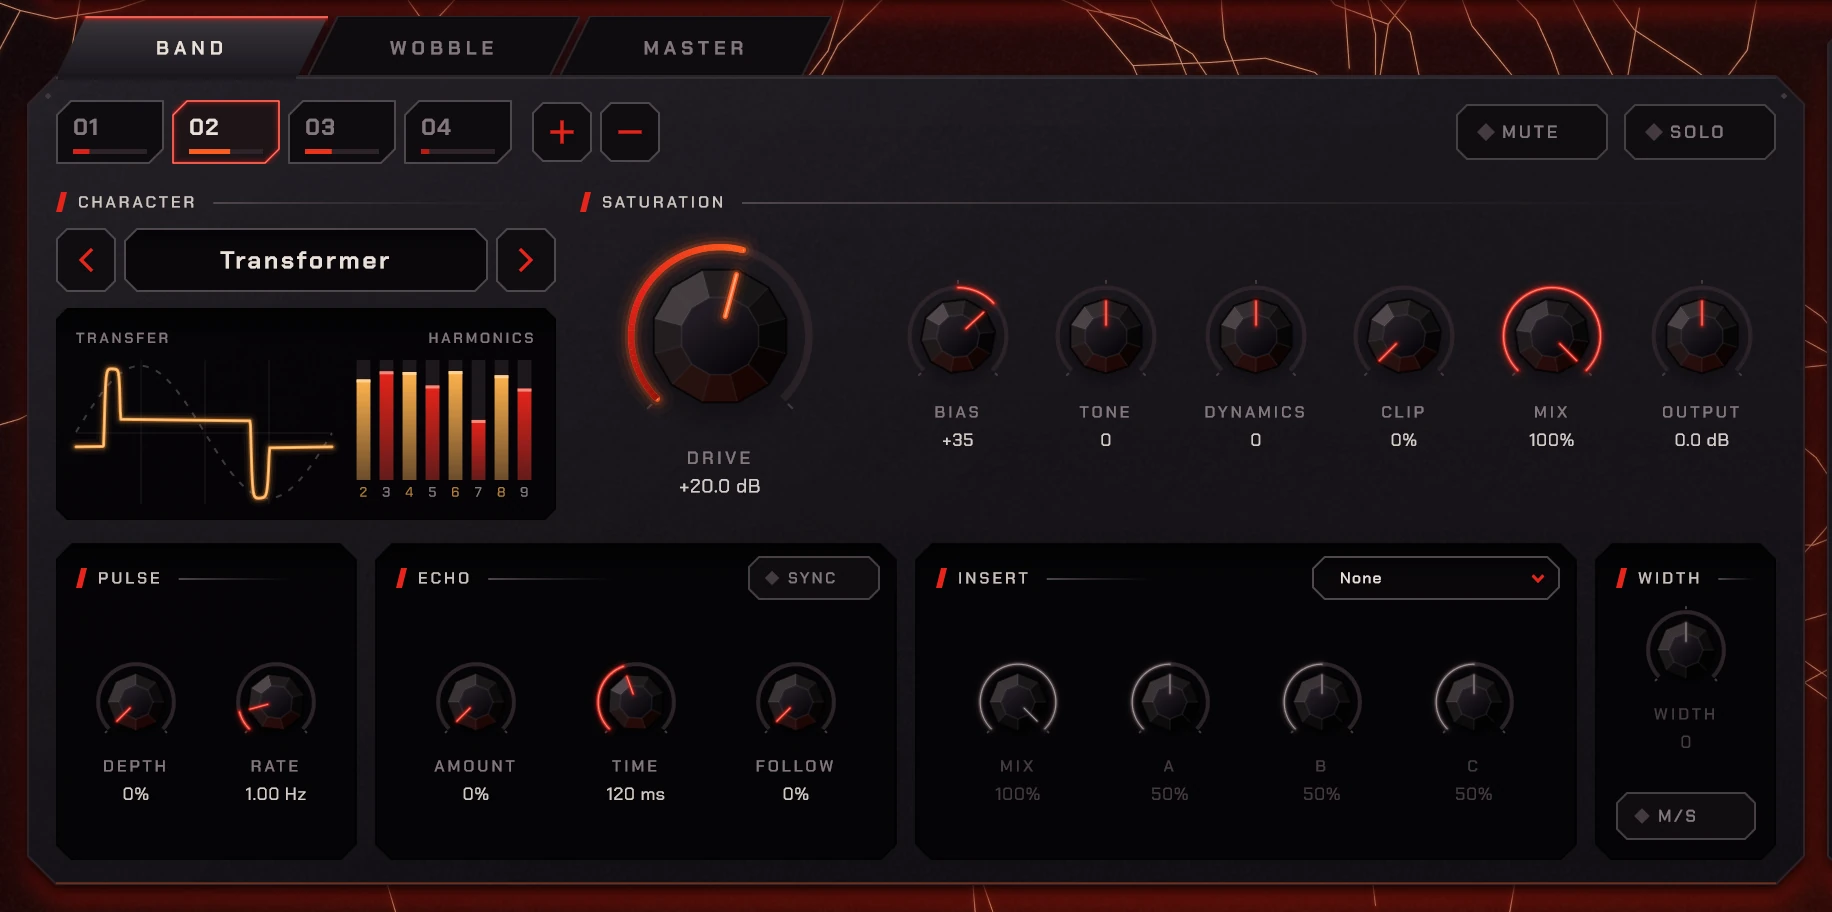The image size is (1832, 912).
Task: Click the Echo Follow knob
Action: click(x=796, y=701)
